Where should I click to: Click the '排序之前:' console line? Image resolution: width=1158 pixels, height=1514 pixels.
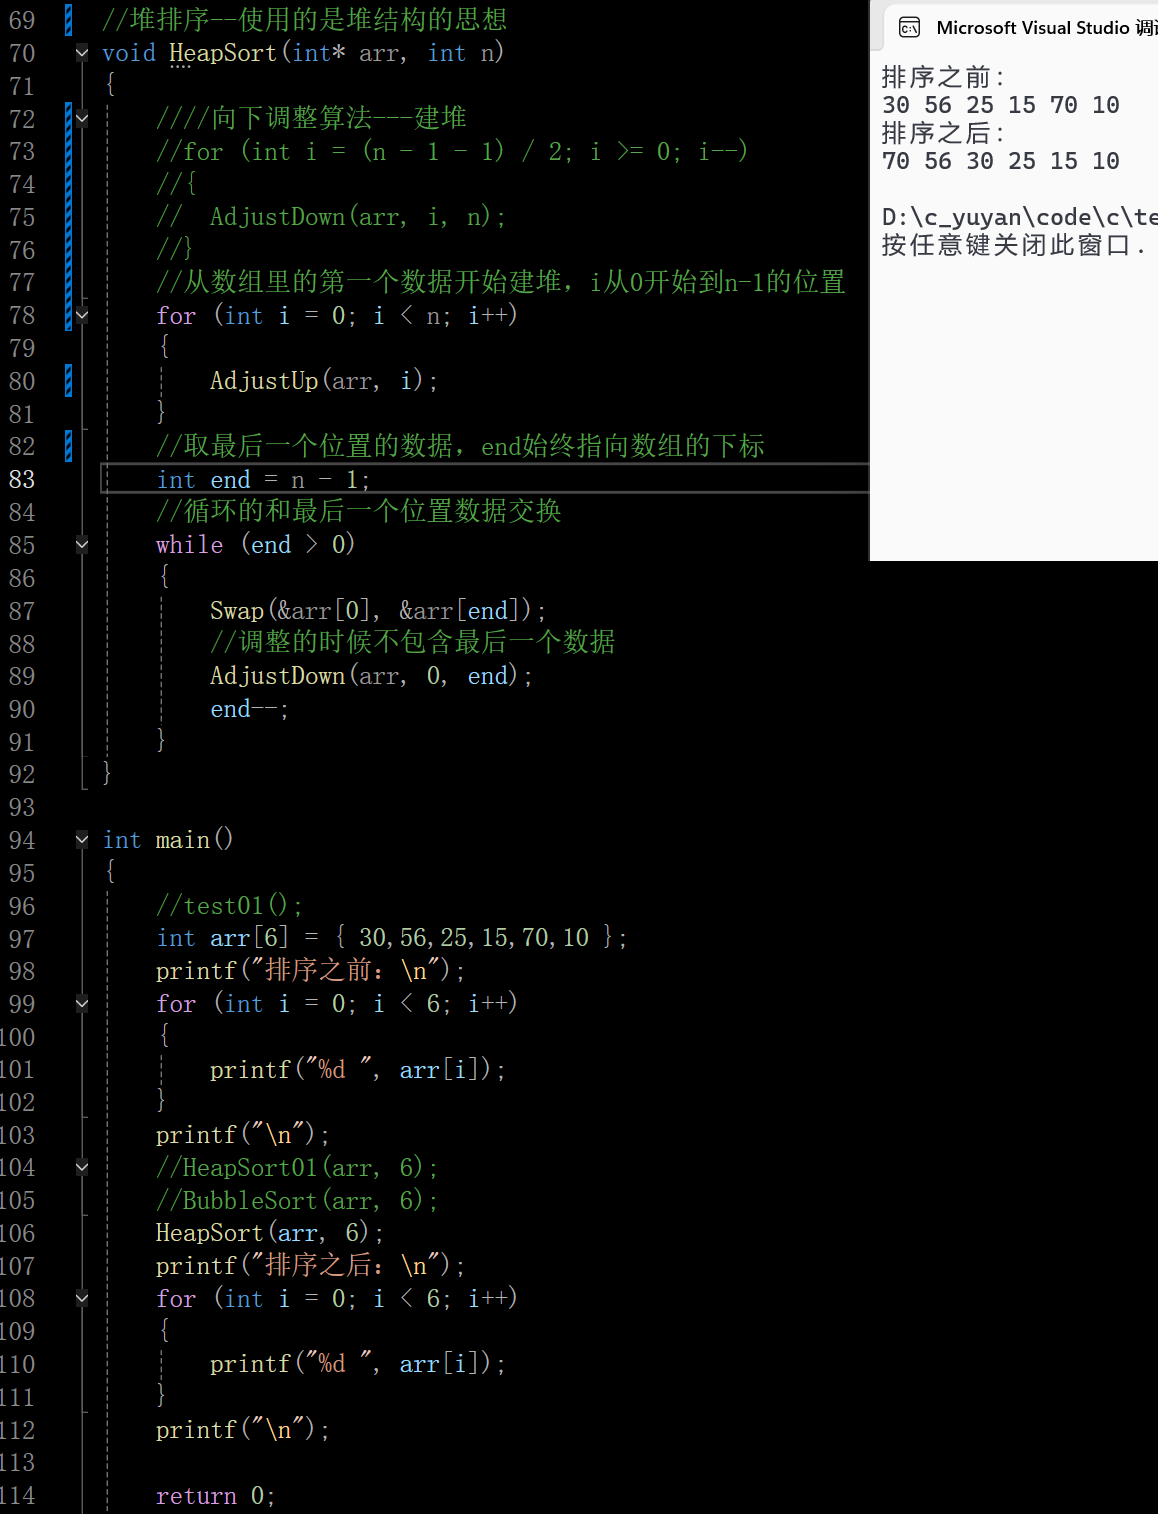(x=943, y=77)
